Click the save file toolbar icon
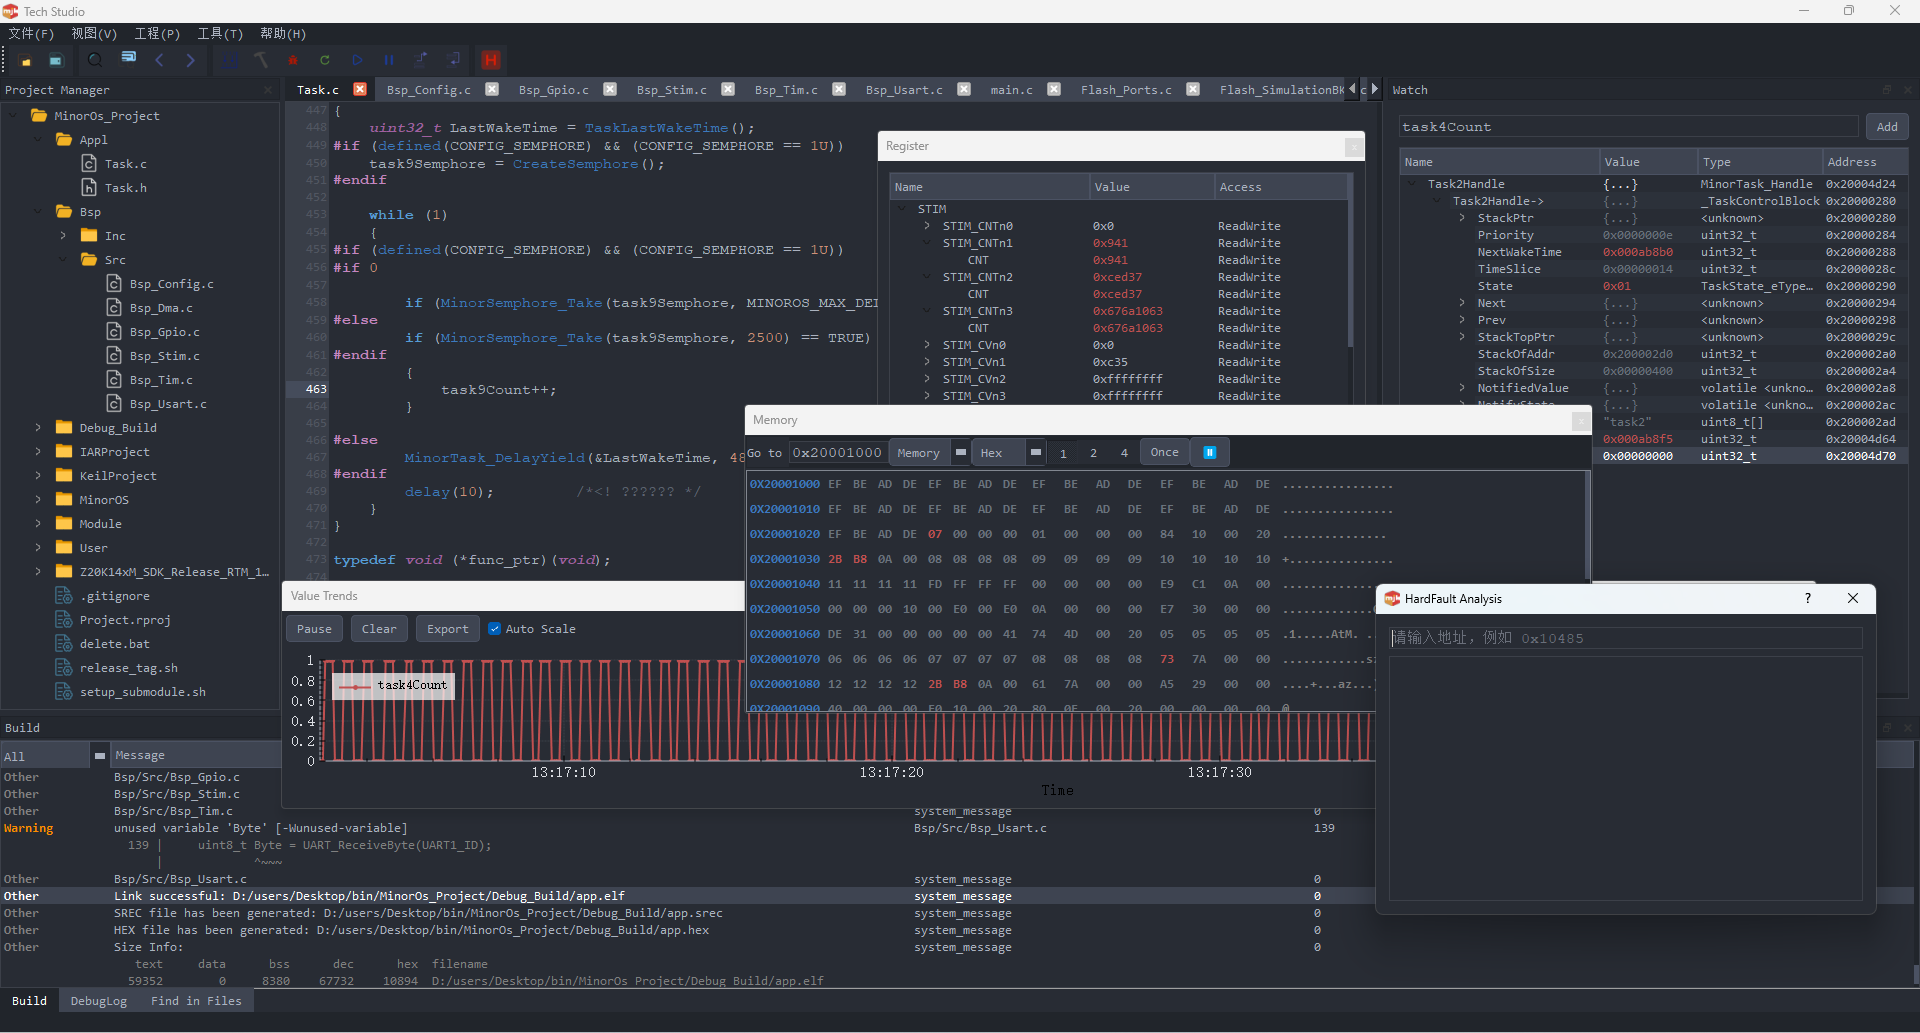1920x1033 pixels. point(56,60)
